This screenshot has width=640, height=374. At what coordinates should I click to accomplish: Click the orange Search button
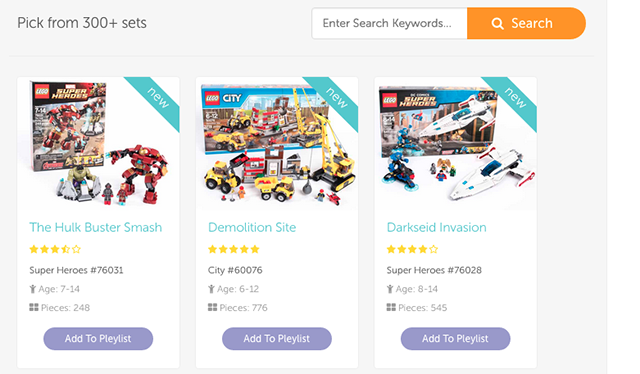pyautogui.click(x=526, y=23)
